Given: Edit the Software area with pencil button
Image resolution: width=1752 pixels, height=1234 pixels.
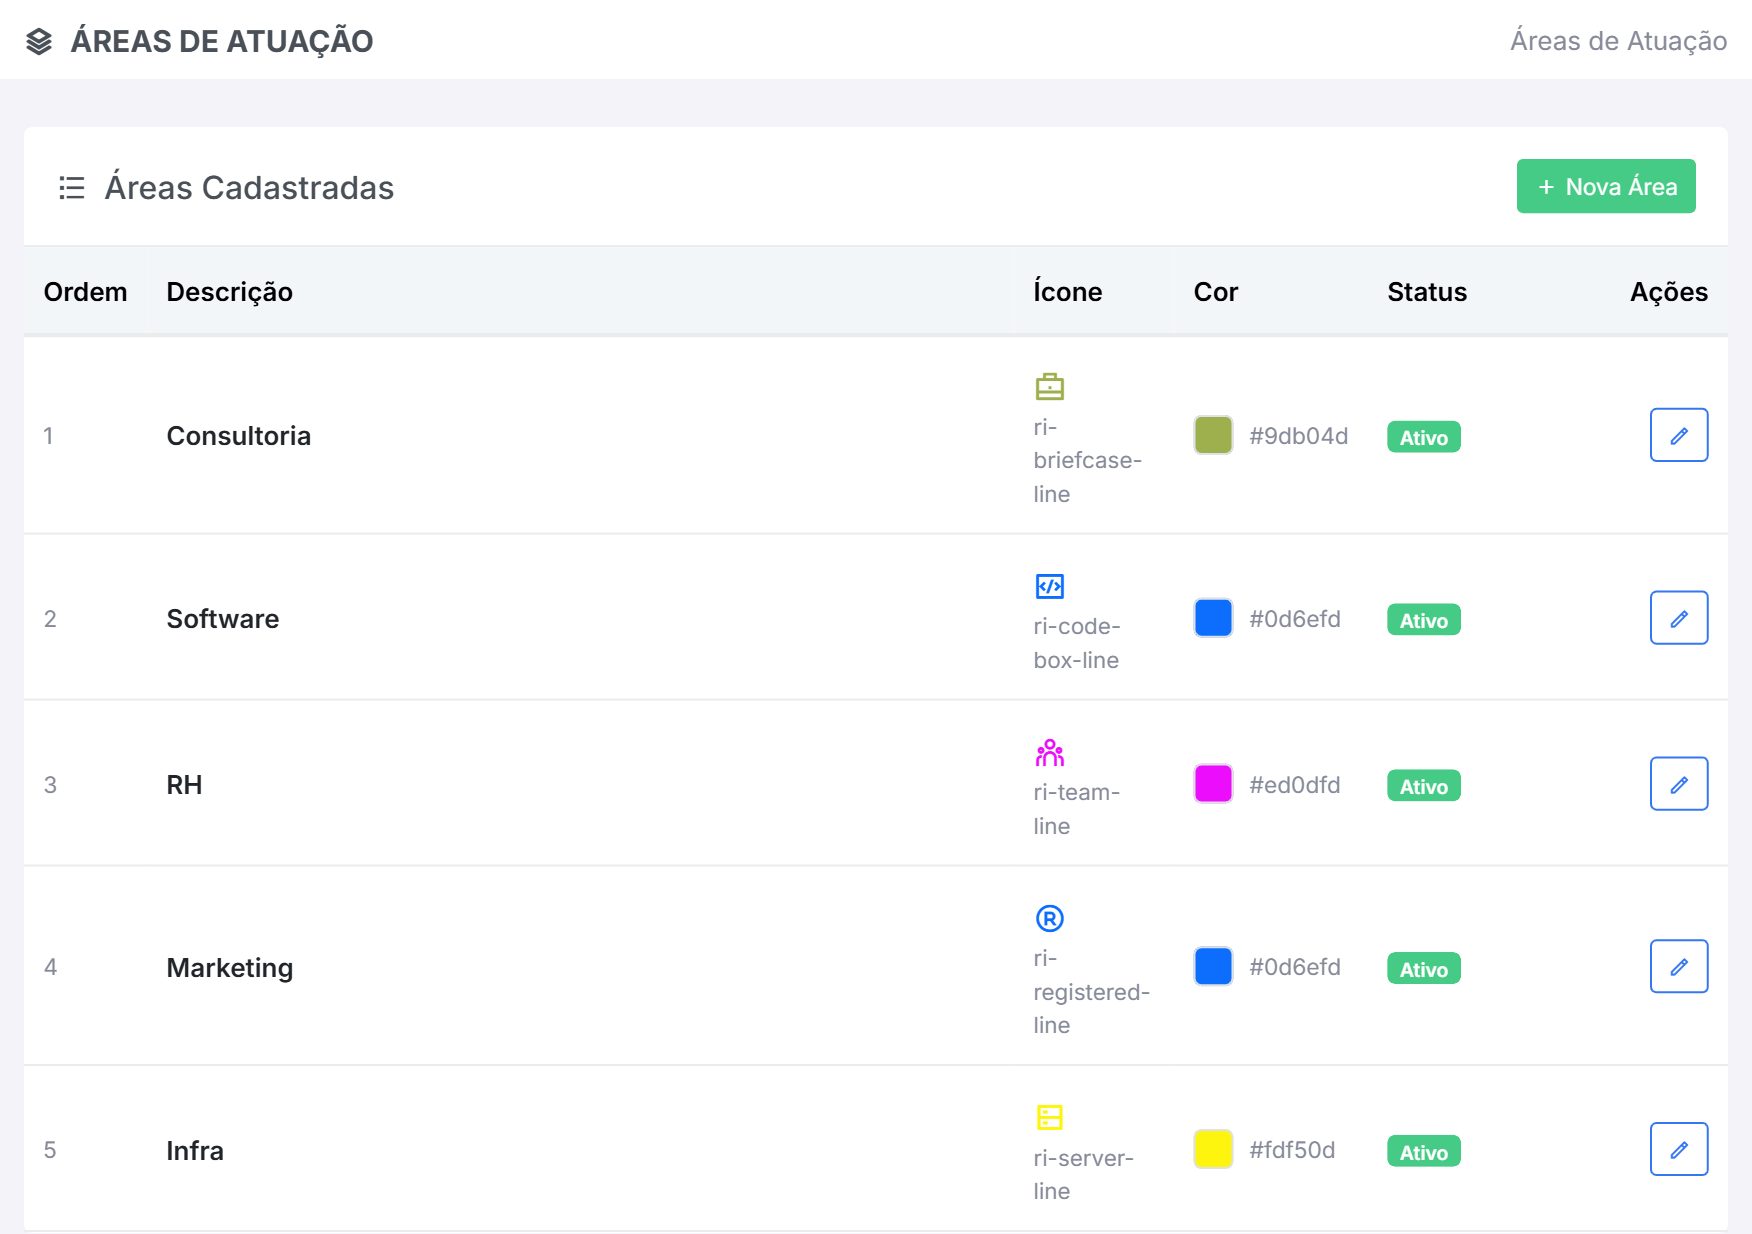Looking at the screenshot, I should [x=1678, y=618].
